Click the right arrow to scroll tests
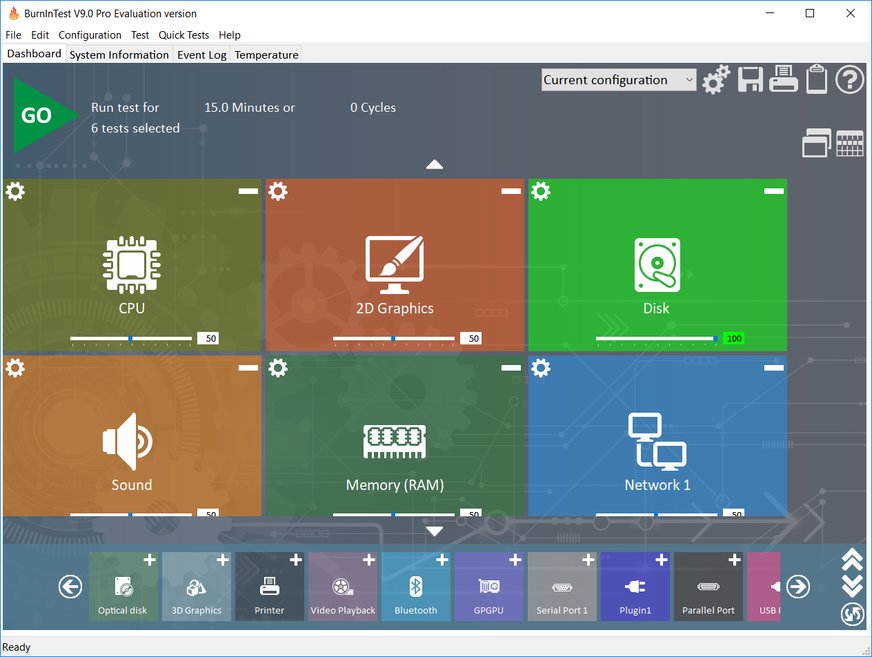 click(797, 586)
